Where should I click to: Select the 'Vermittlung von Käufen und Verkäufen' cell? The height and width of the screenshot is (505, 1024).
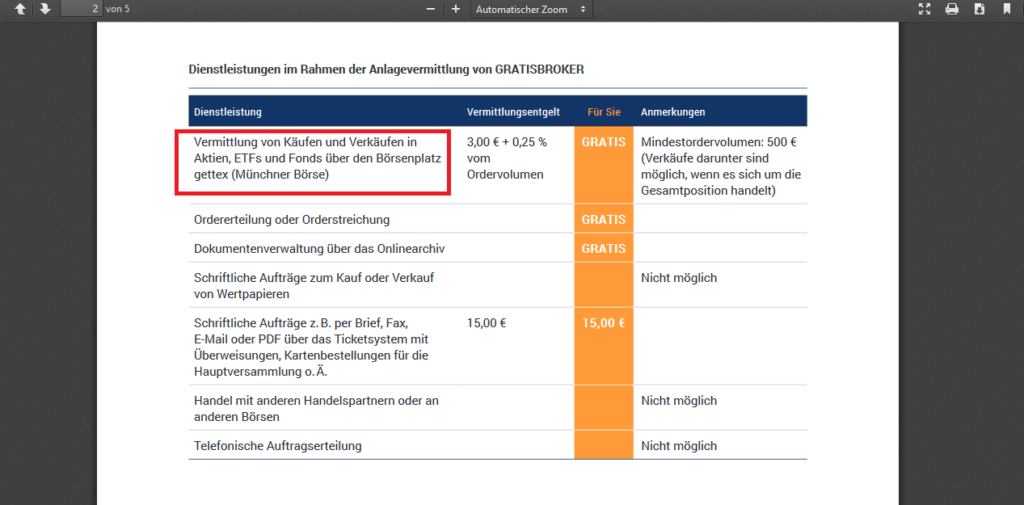click(317, 159)
